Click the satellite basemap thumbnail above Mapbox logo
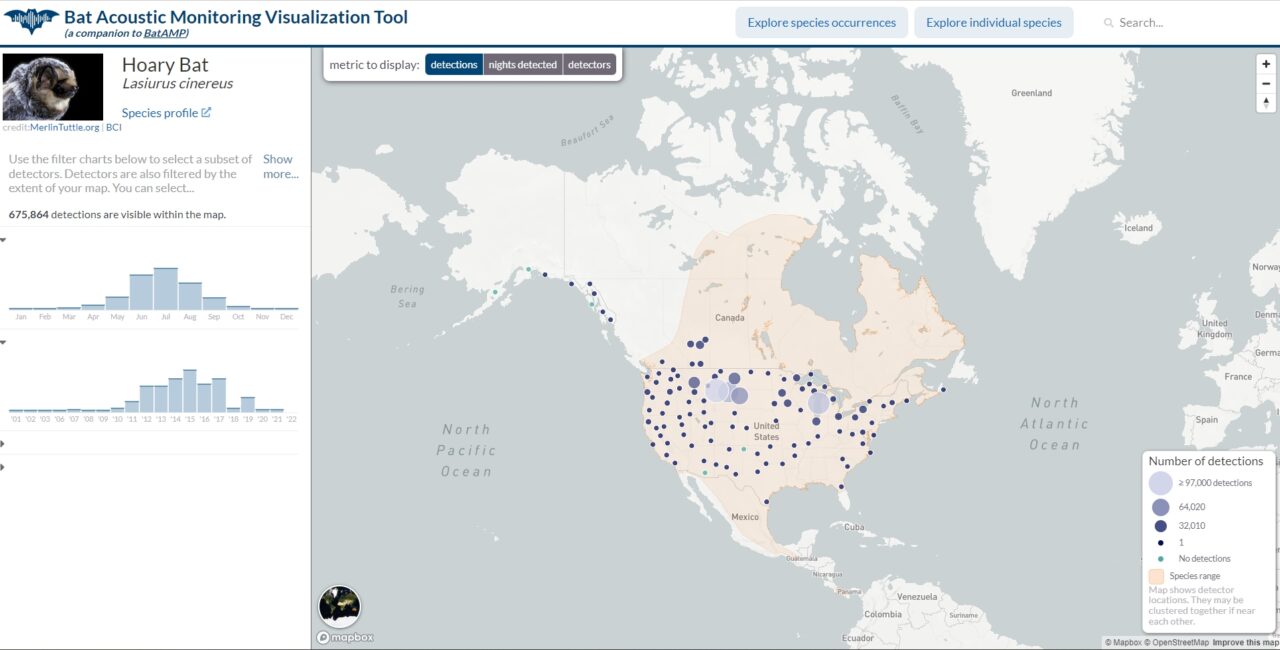The width and height of the screenshot is (1280, 650). pos(341,605)
